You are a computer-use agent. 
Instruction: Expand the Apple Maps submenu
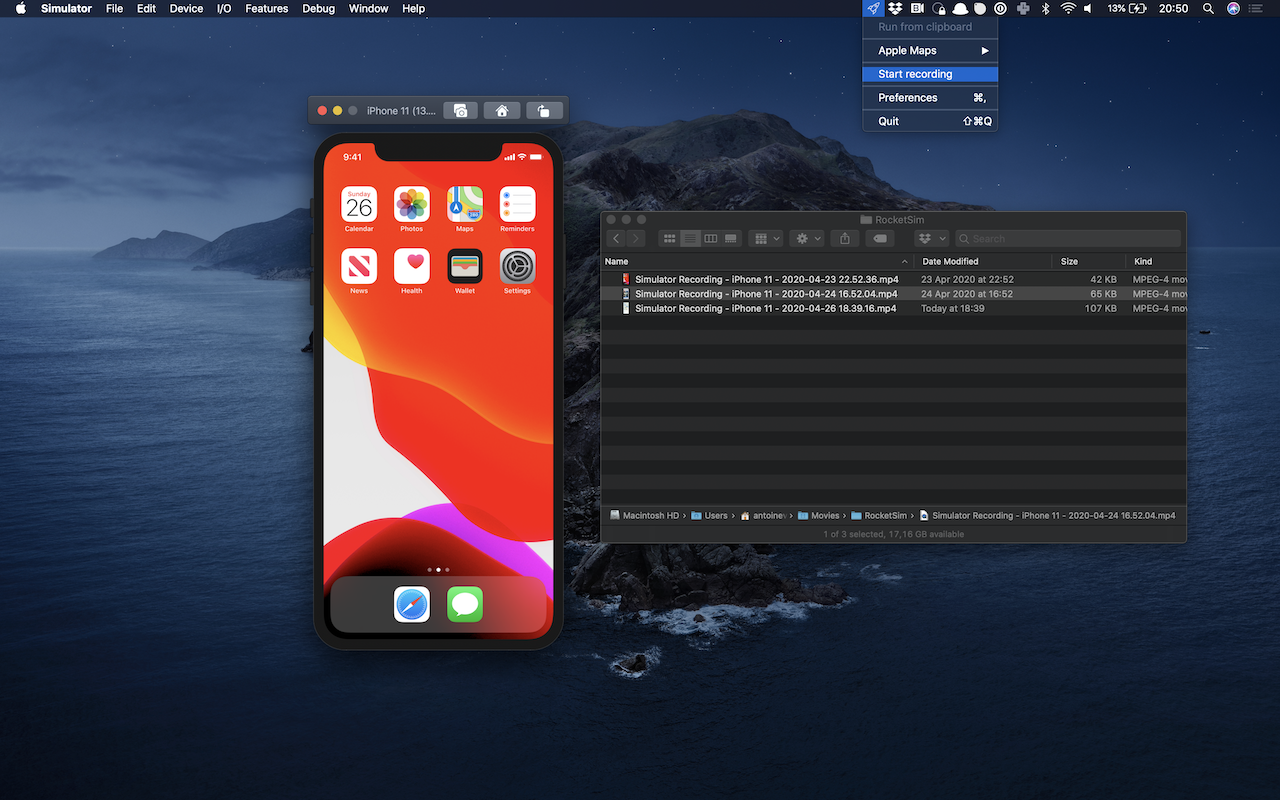pos(930,50)
